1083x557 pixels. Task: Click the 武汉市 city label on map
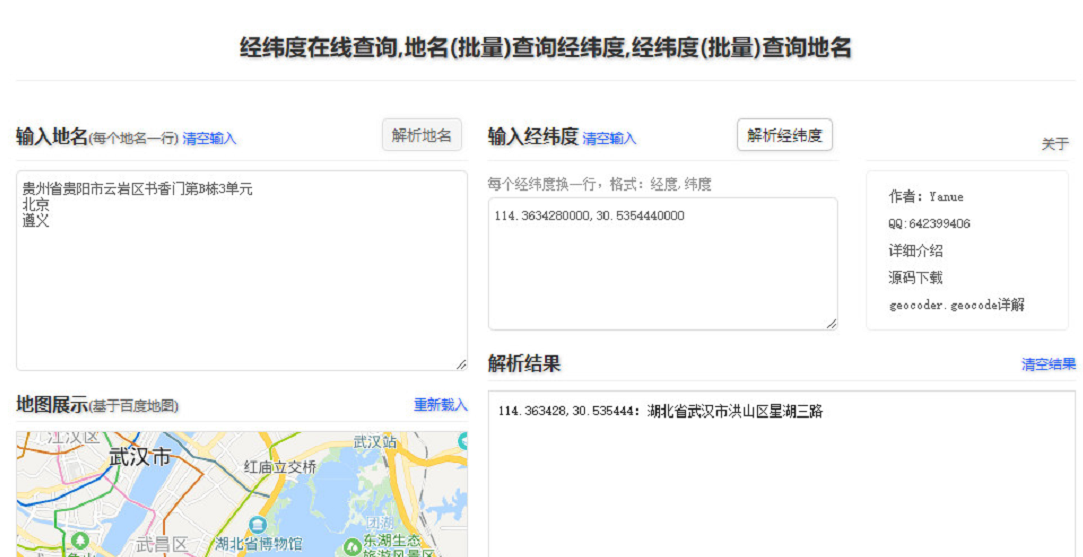point(140,457)
